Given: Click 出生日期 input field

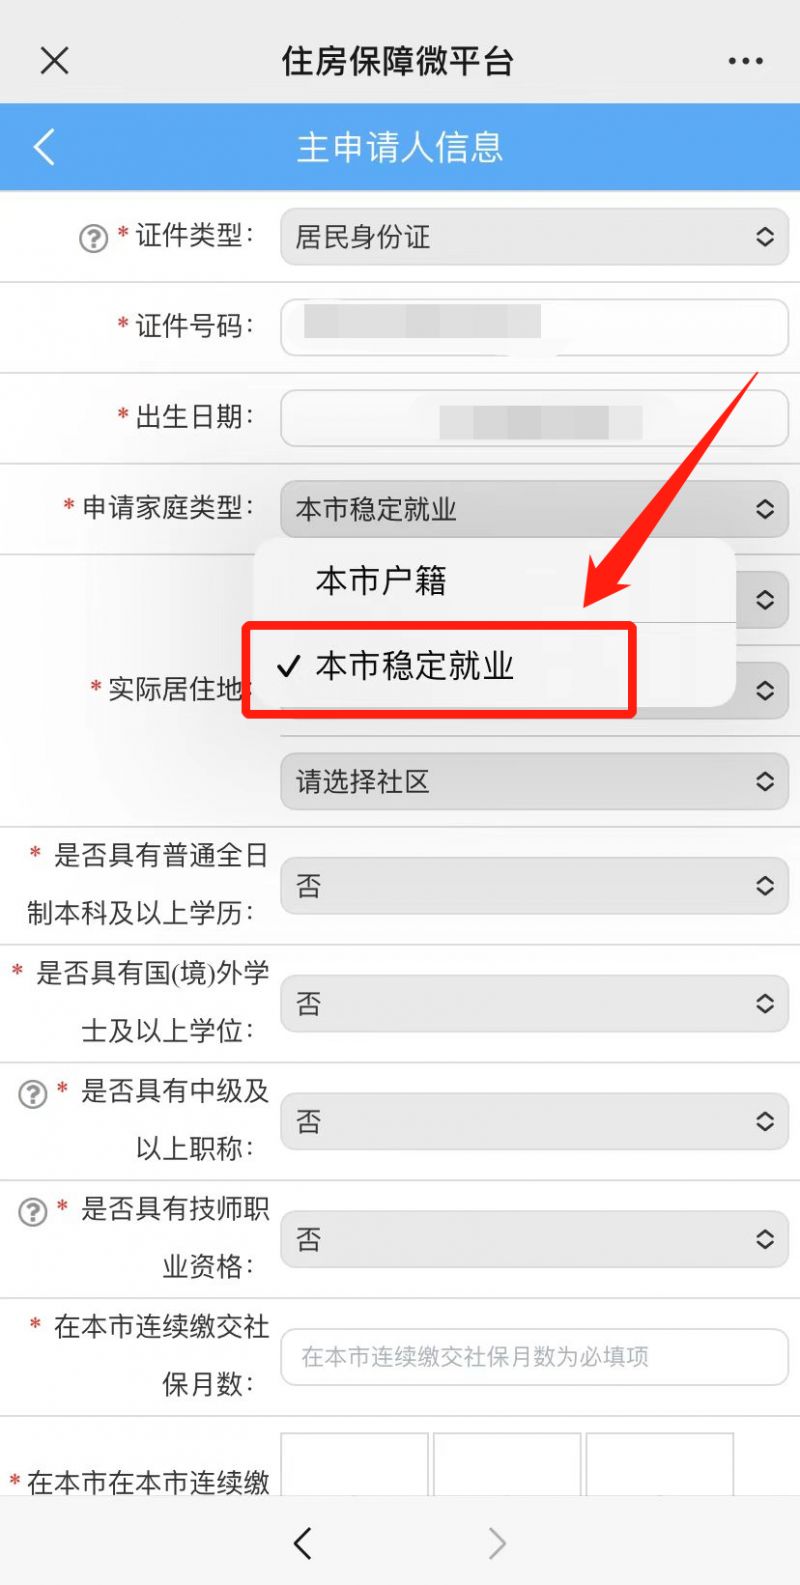Looking at the screenshot, I should coord(534,418).
